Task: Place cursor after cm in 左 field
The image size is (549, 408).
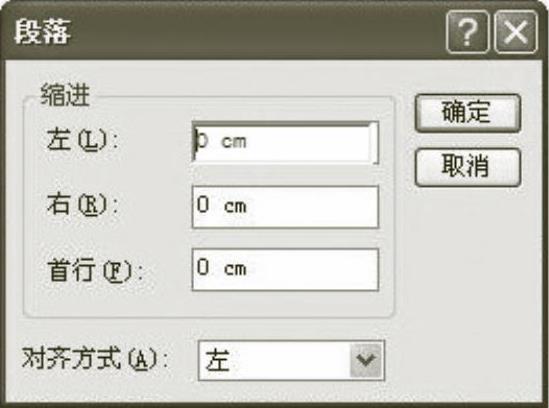Action: tap(249, 142)
